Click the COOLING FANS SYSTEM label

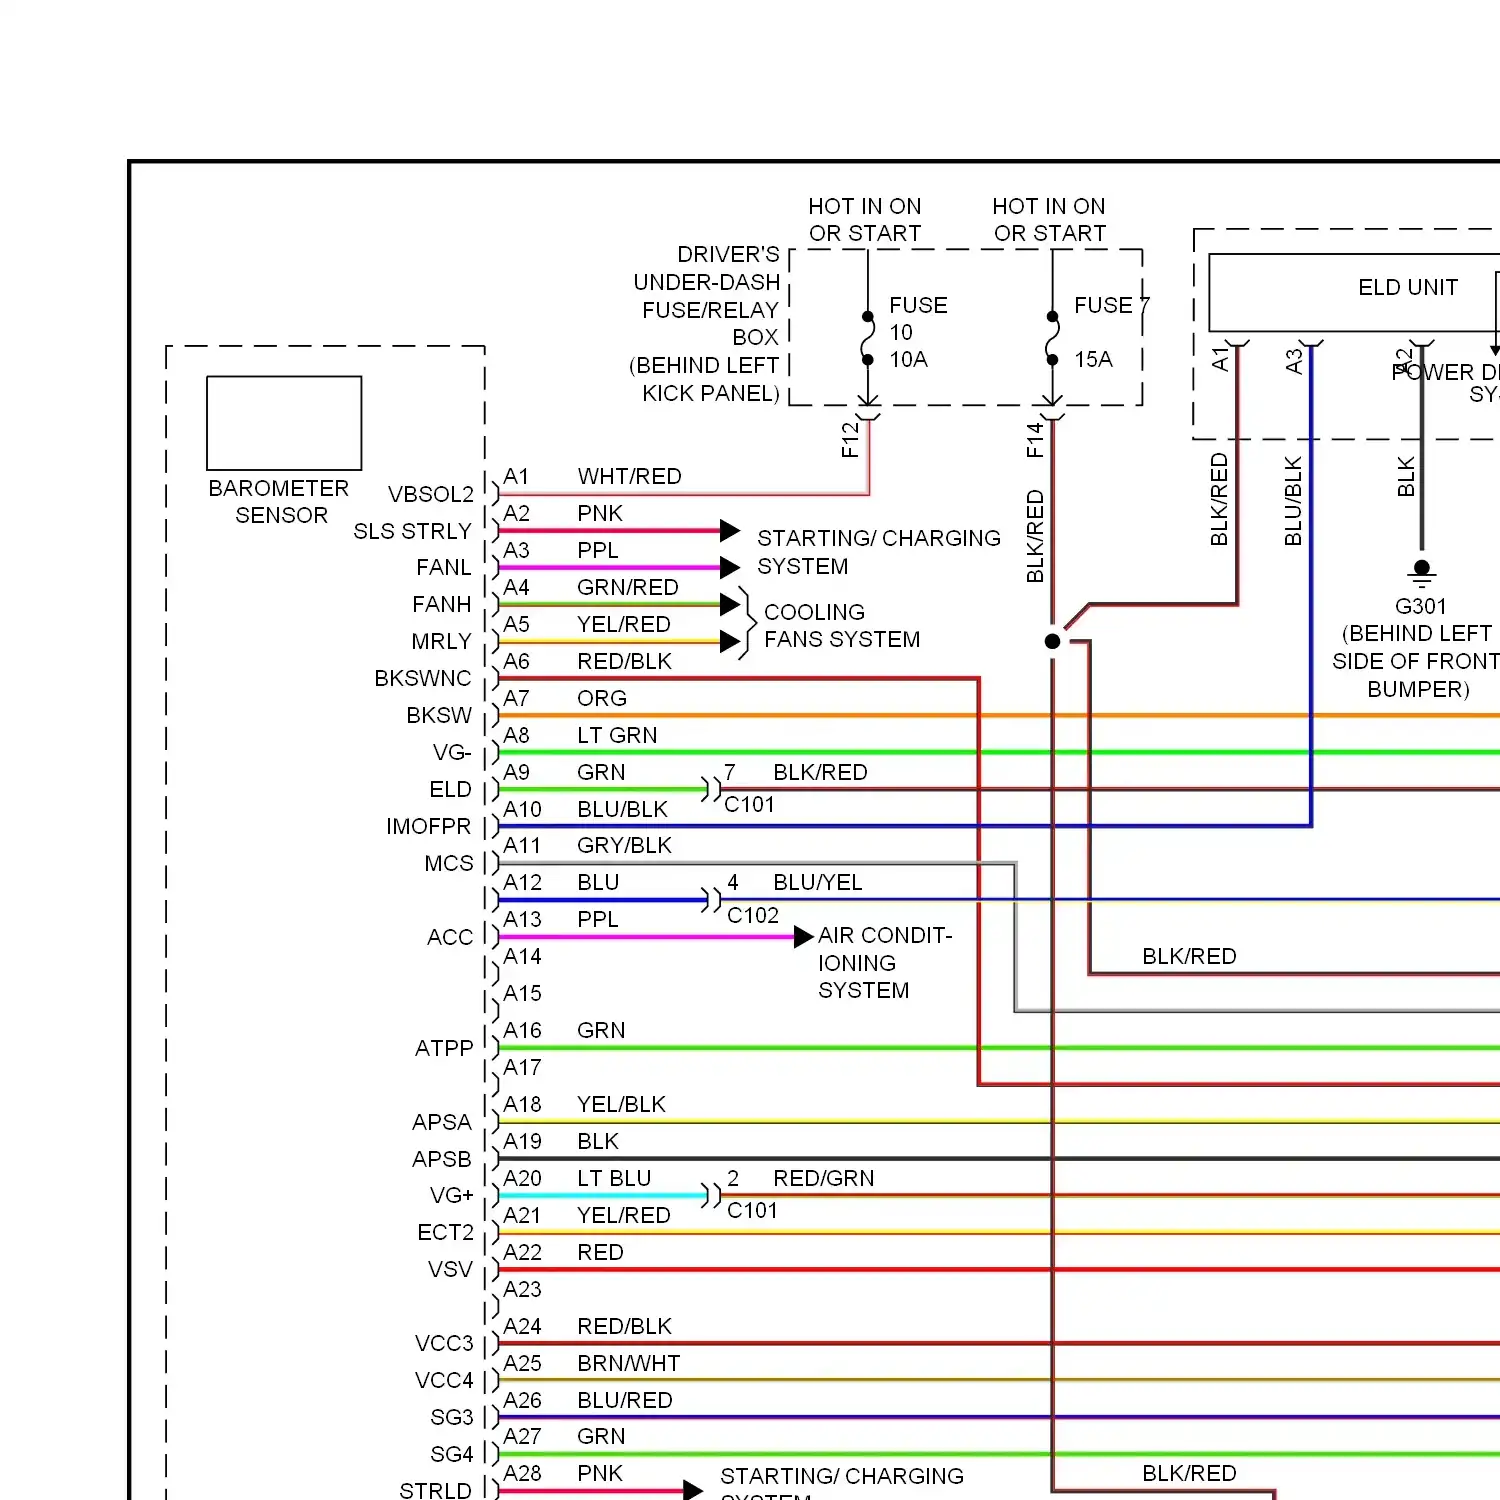point(842,625)
